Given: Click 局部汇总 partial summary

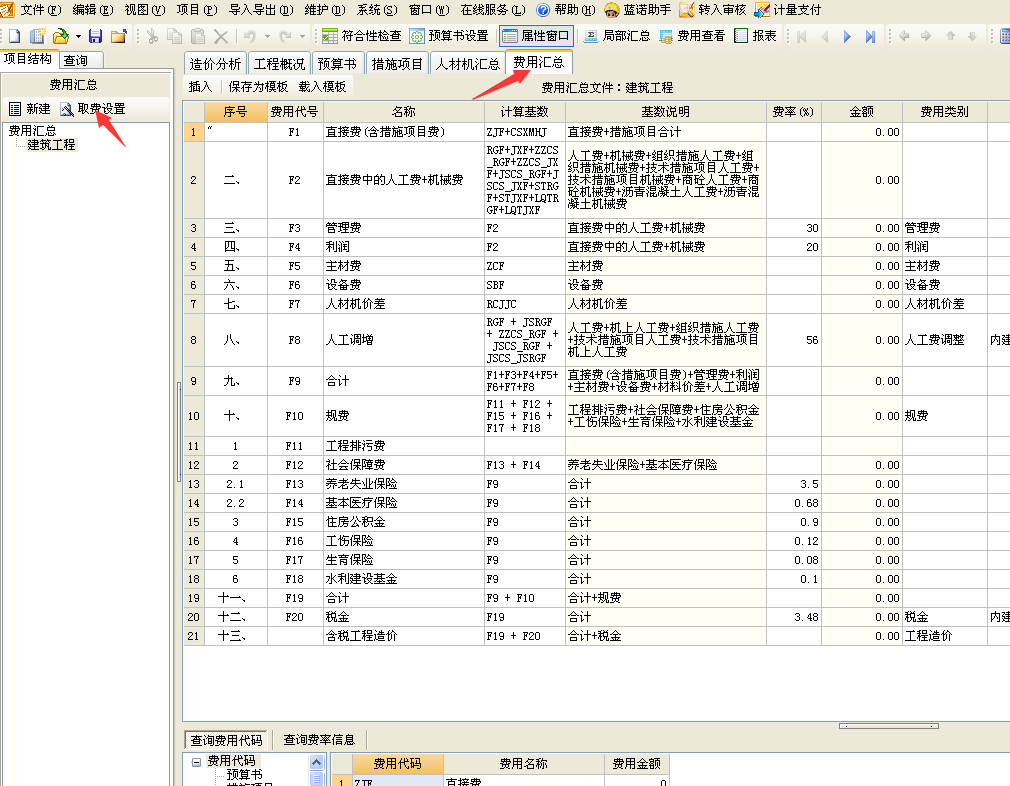Looking at the screenshot, I should pos(617,36).
